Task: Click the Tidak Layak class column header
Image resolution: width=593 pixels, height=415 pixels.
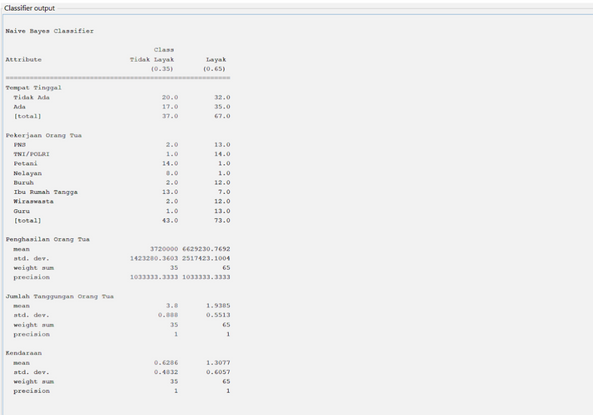Action: point(152,59)
